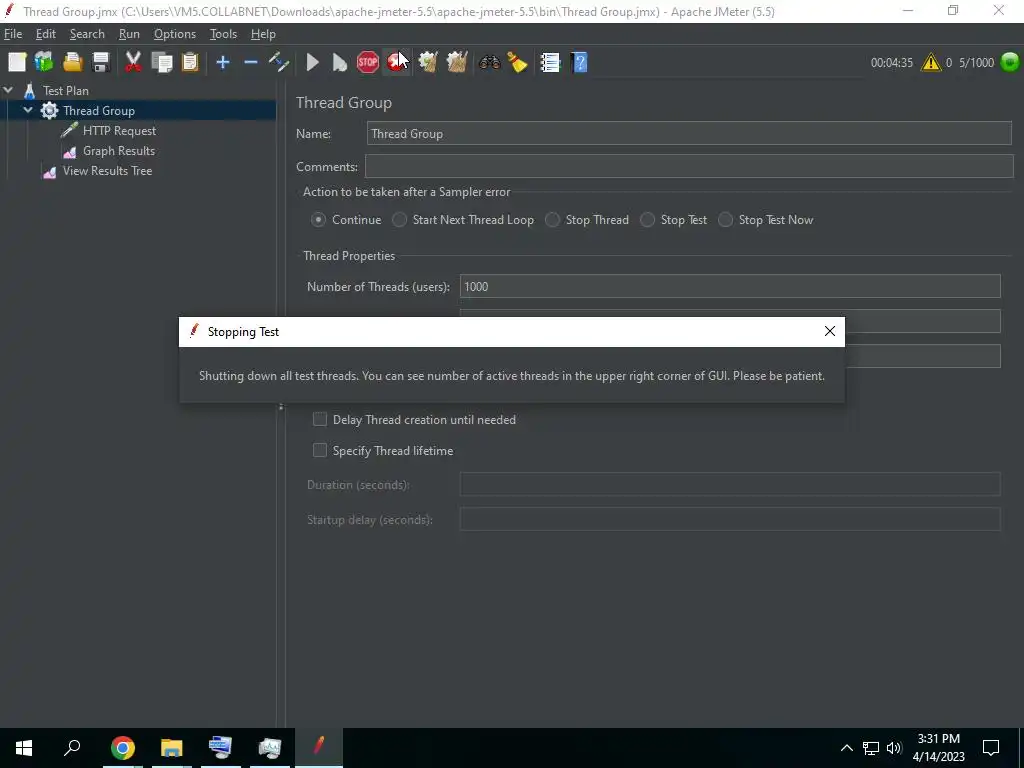The height and width of the screenshot is (768, 1024).
Task: Click the Name input field
Action: click(689, 133)
